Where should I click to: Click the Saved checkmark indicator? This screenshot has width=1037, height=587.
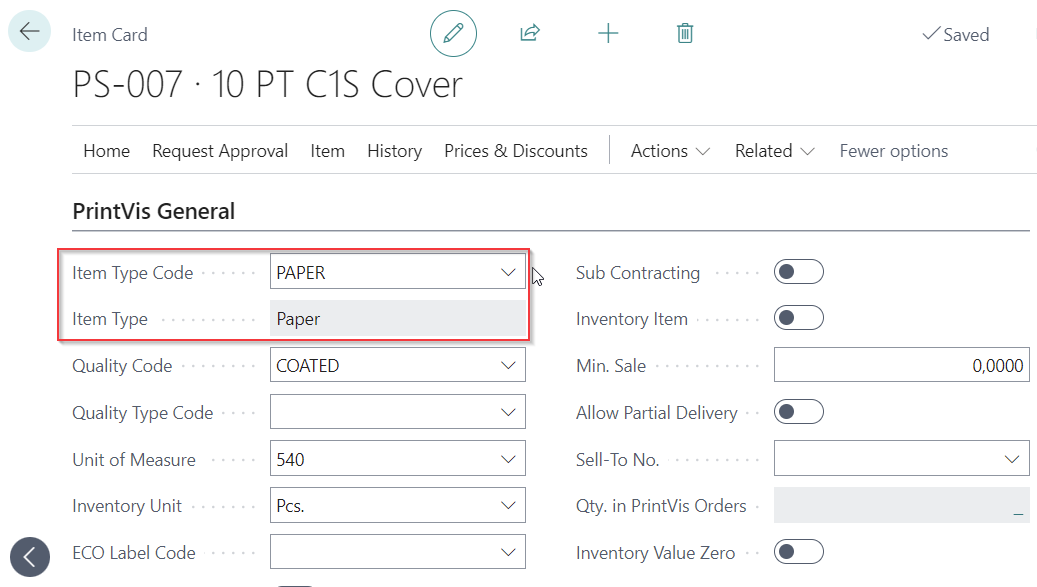pyautogui.click(x=955, y=34)
